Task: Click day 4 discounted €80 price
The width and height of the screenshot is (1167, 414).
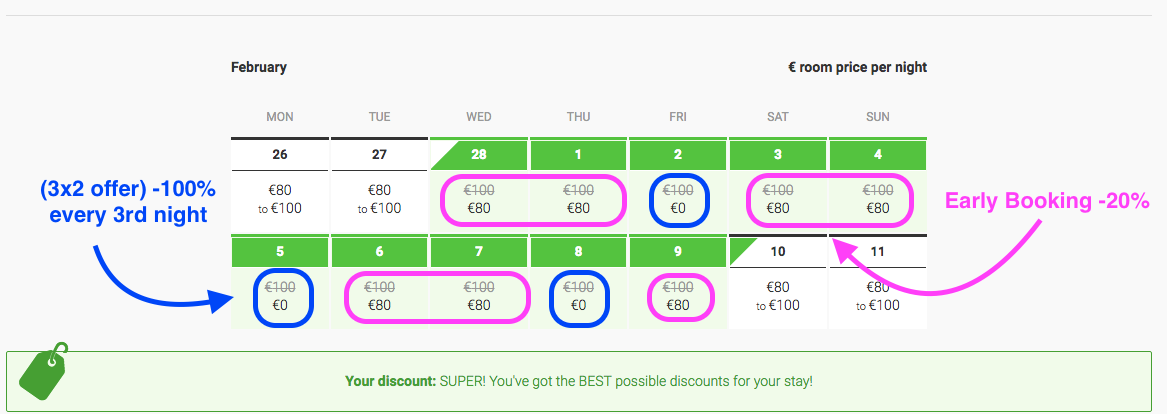Action: [877, 208]
